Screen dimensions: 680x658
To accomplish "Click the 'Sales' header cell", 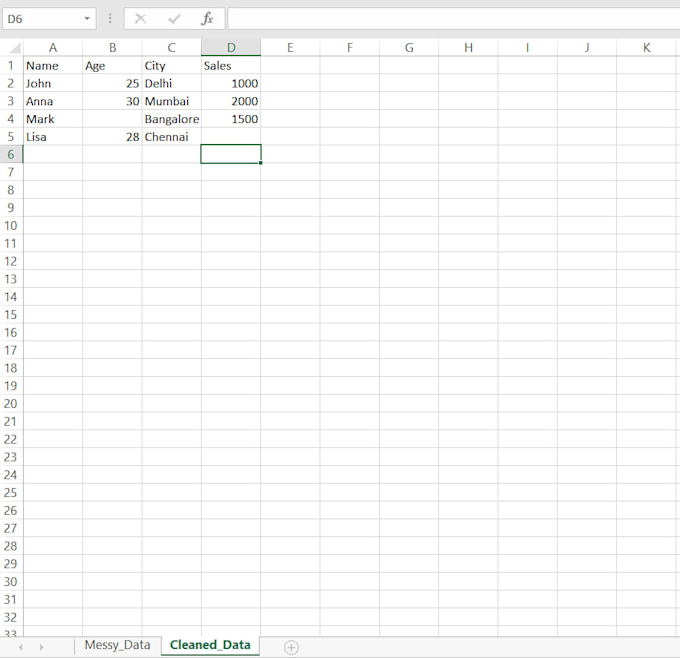I will (231, 65).
